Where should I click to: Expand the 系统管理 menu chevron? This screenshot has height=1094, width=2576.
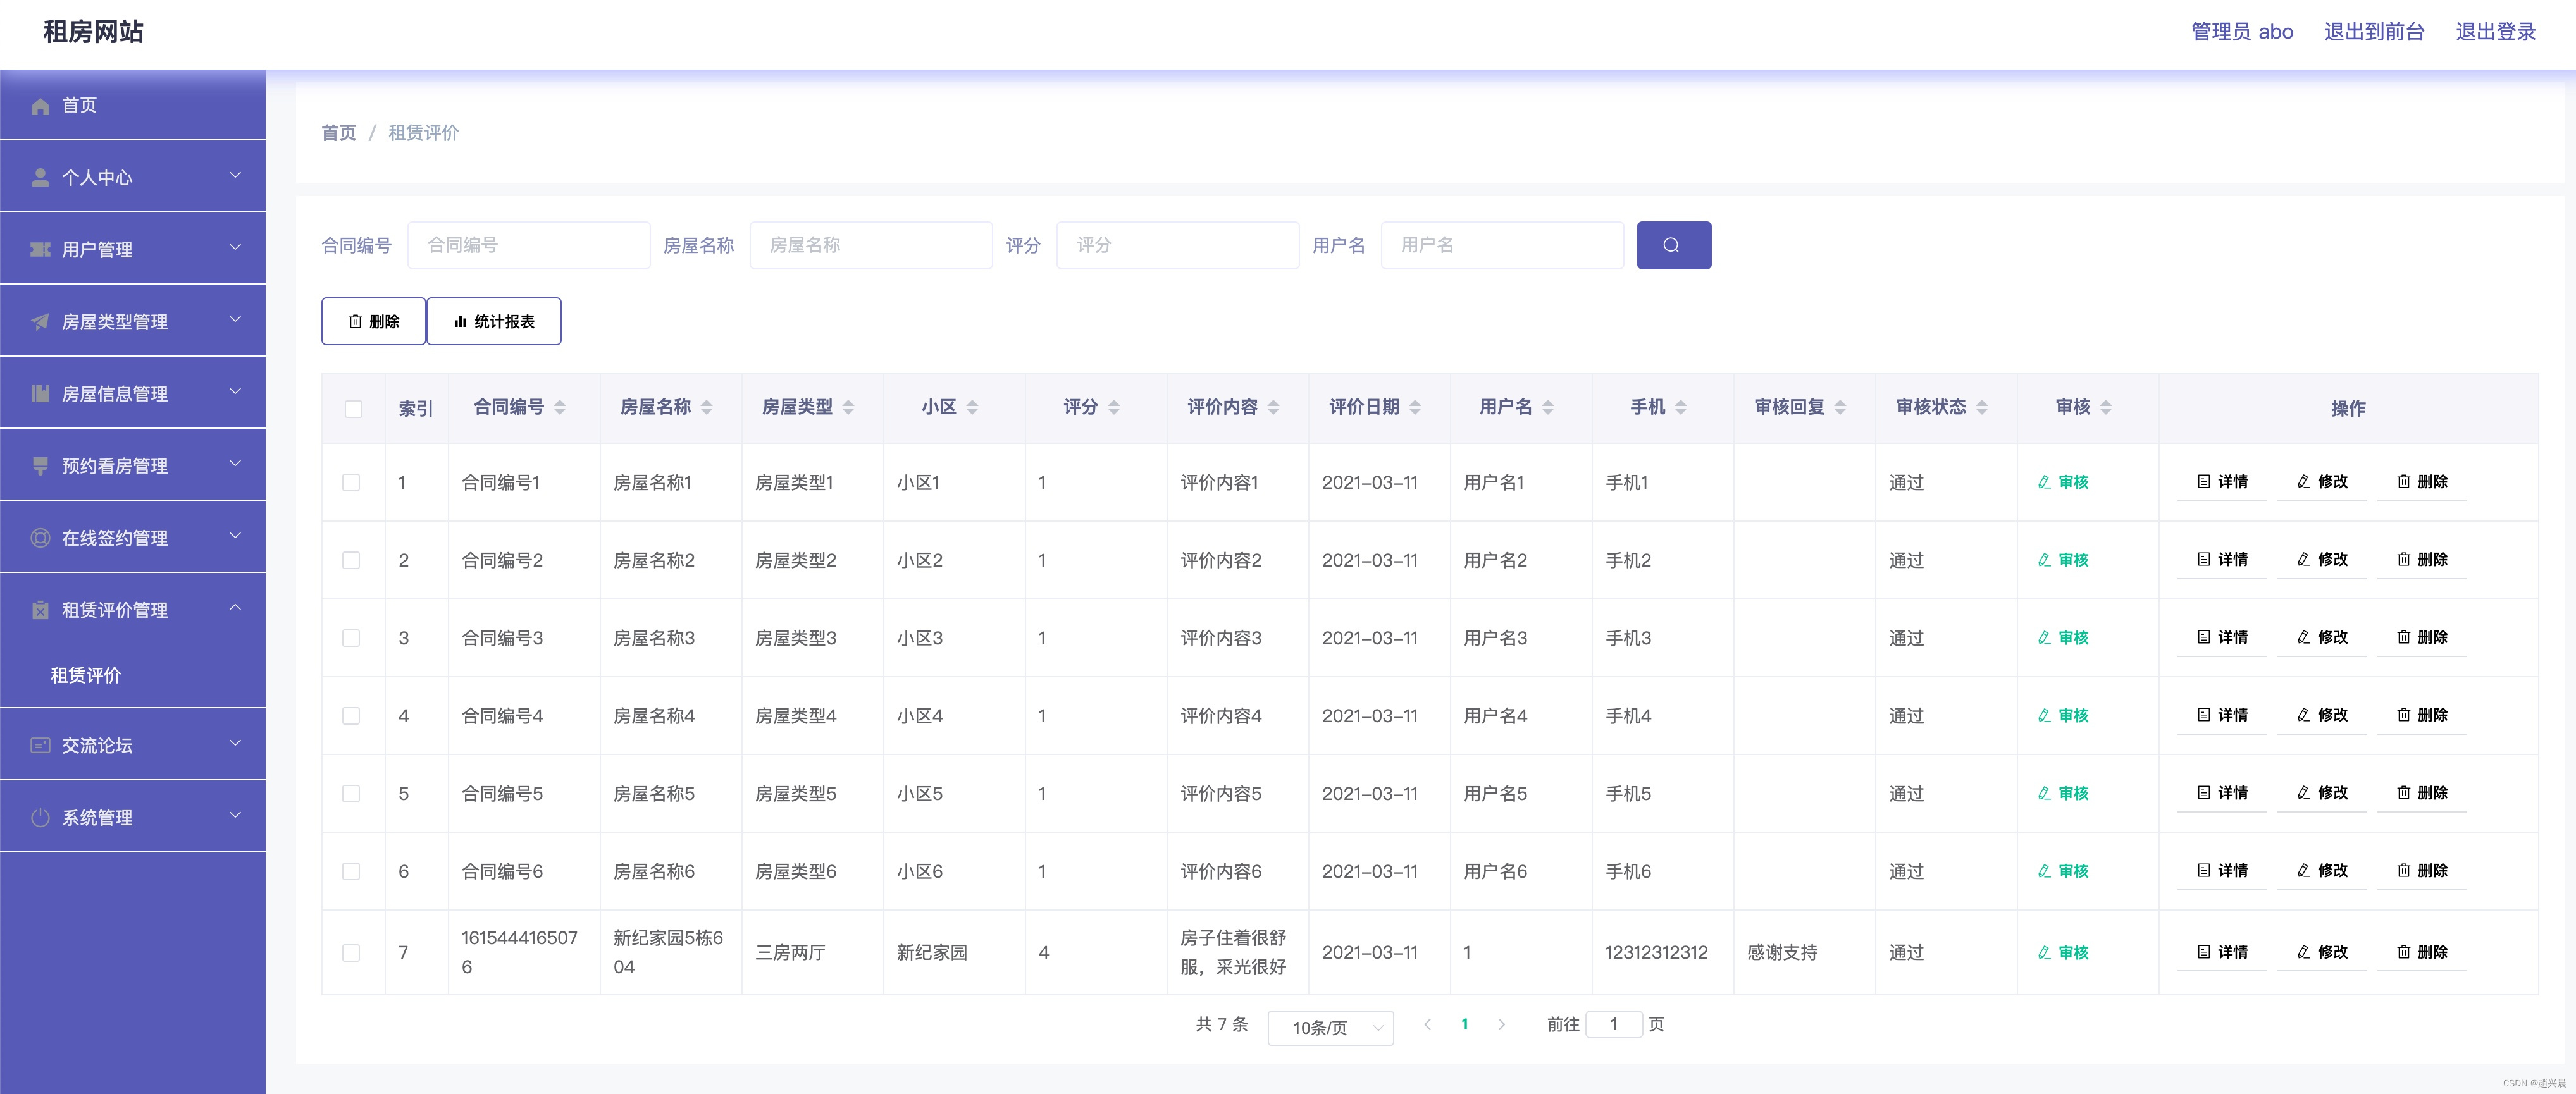[x=235, y=815]
